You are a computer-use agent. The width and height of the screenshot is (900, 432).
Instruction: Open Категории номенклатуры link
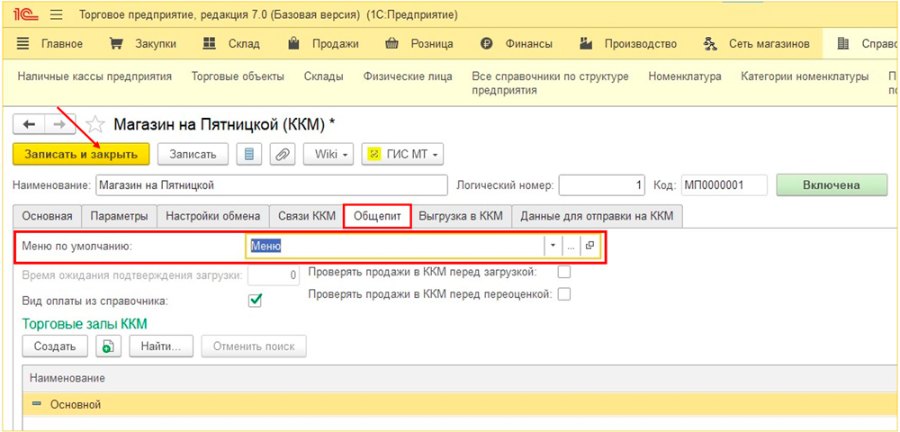805,76
